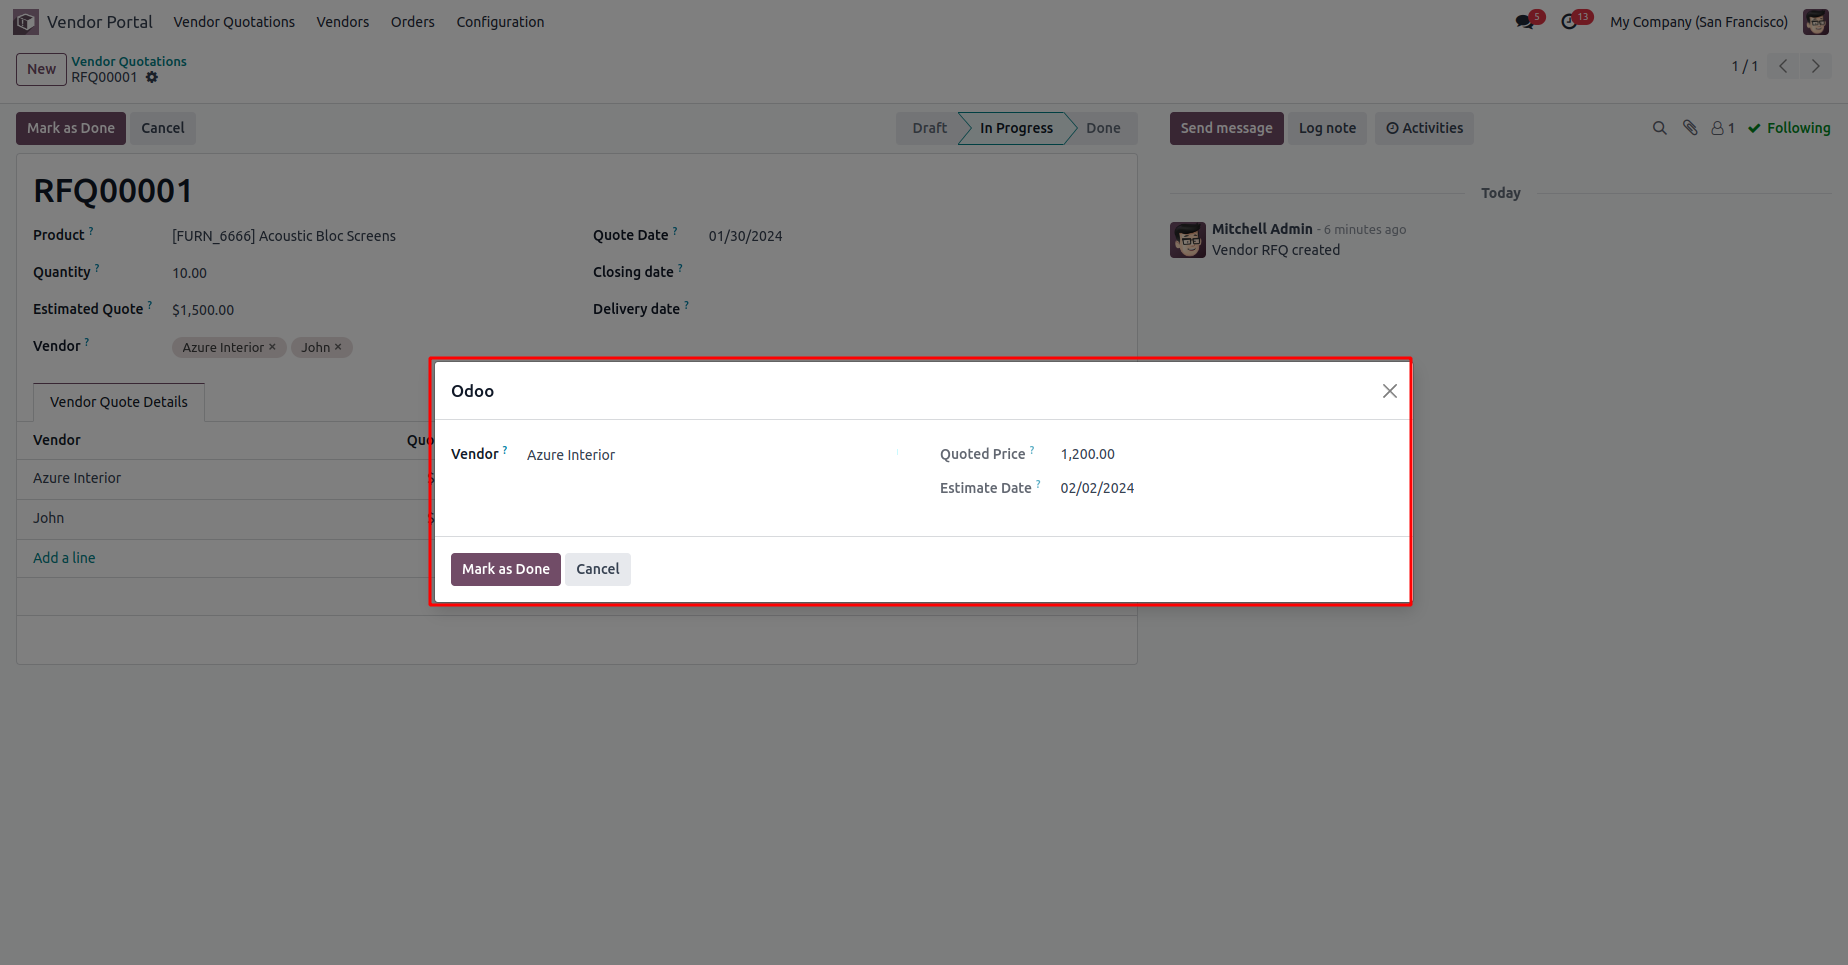Screen dimensions: 1848x965
Task: Remove the Azure Interior vendor tag
Action: (x=272, y=347)
